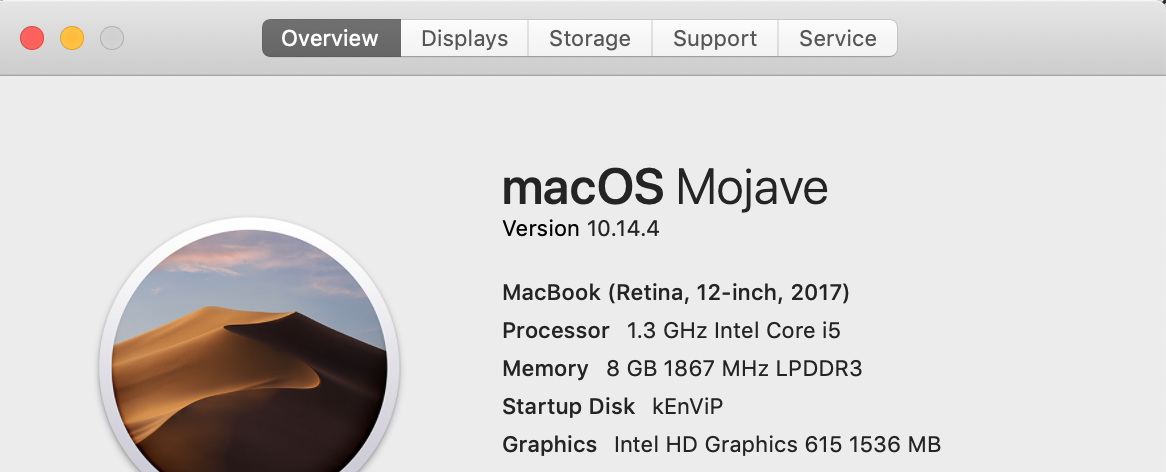Go to the Service tab

(837, 38)
